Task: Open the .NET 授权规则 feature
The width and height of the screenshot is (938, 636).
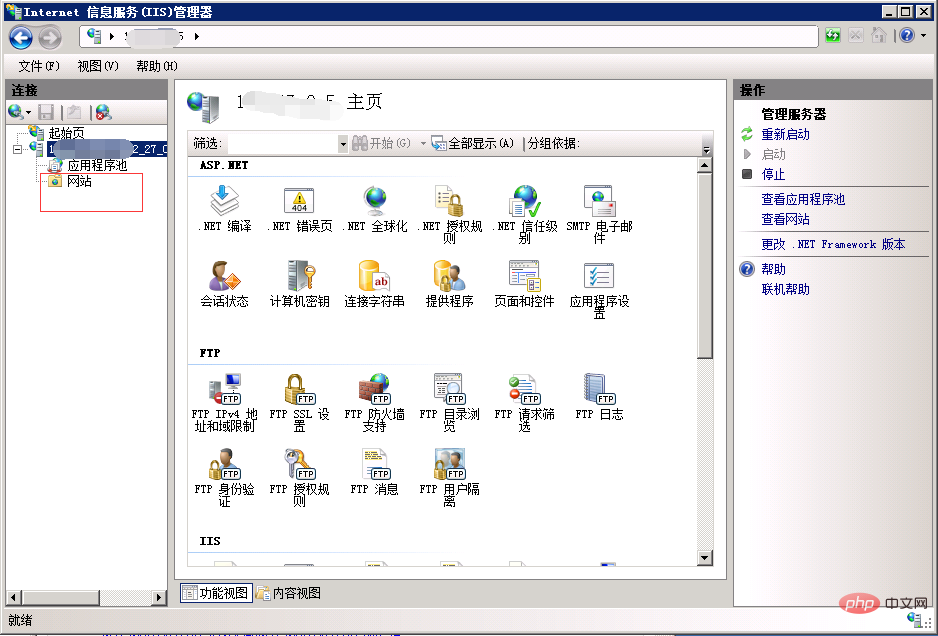Action: [449, 214]
